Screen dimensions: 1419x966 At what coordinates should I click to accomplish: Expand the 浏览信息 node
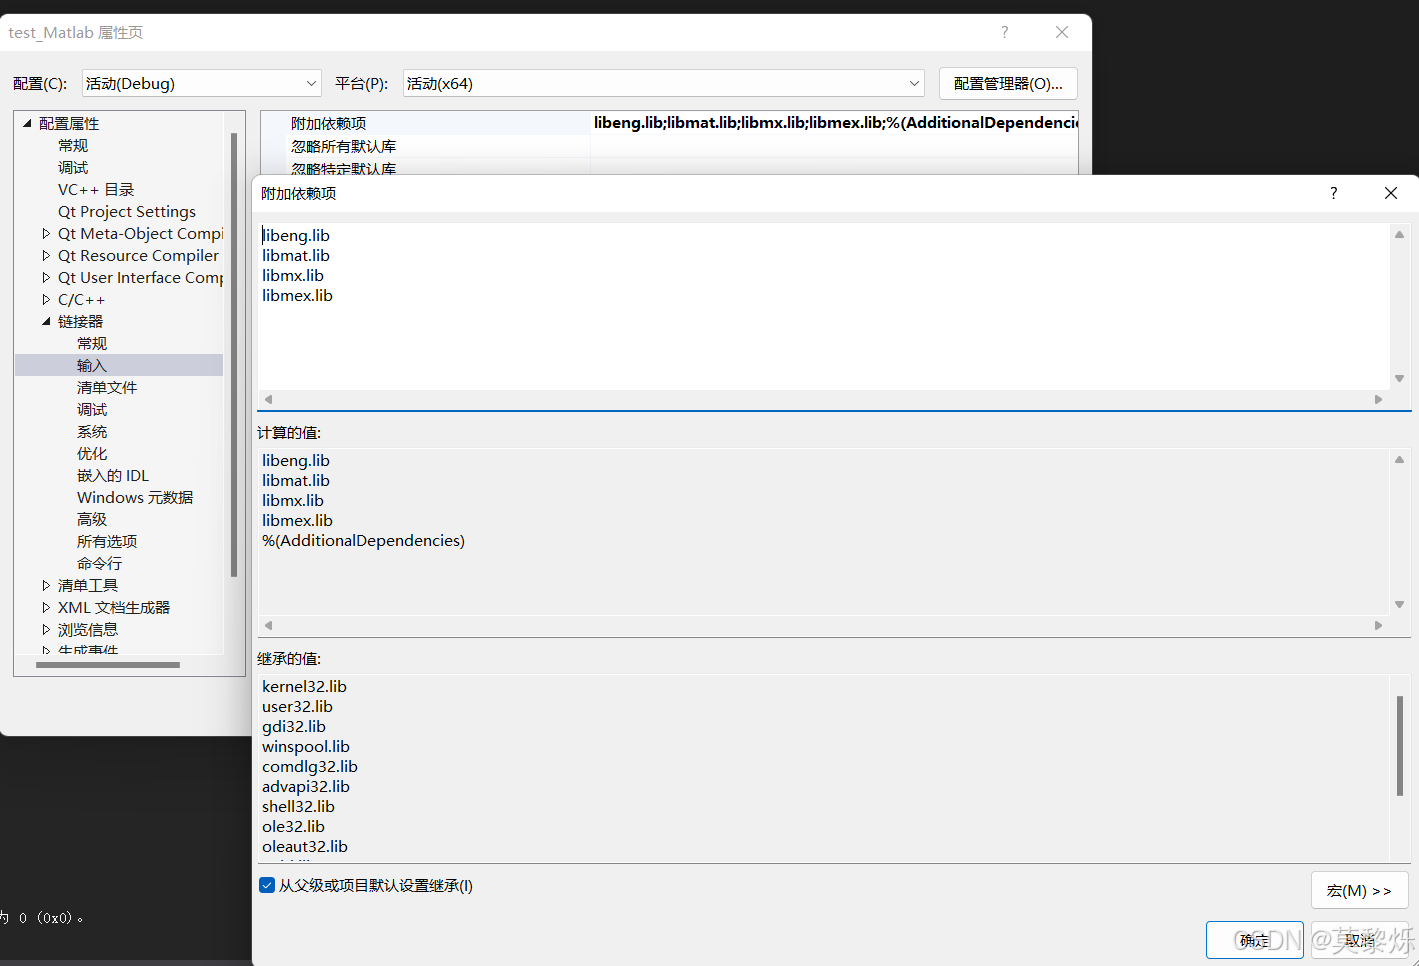coord(46,629)
